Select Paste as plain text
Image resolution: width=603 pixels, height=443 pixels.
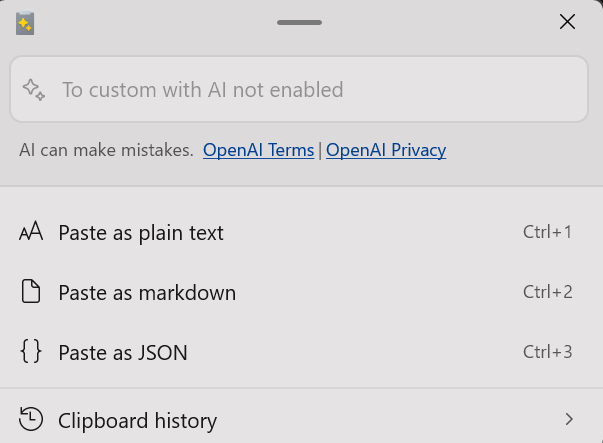click(302, 232)
